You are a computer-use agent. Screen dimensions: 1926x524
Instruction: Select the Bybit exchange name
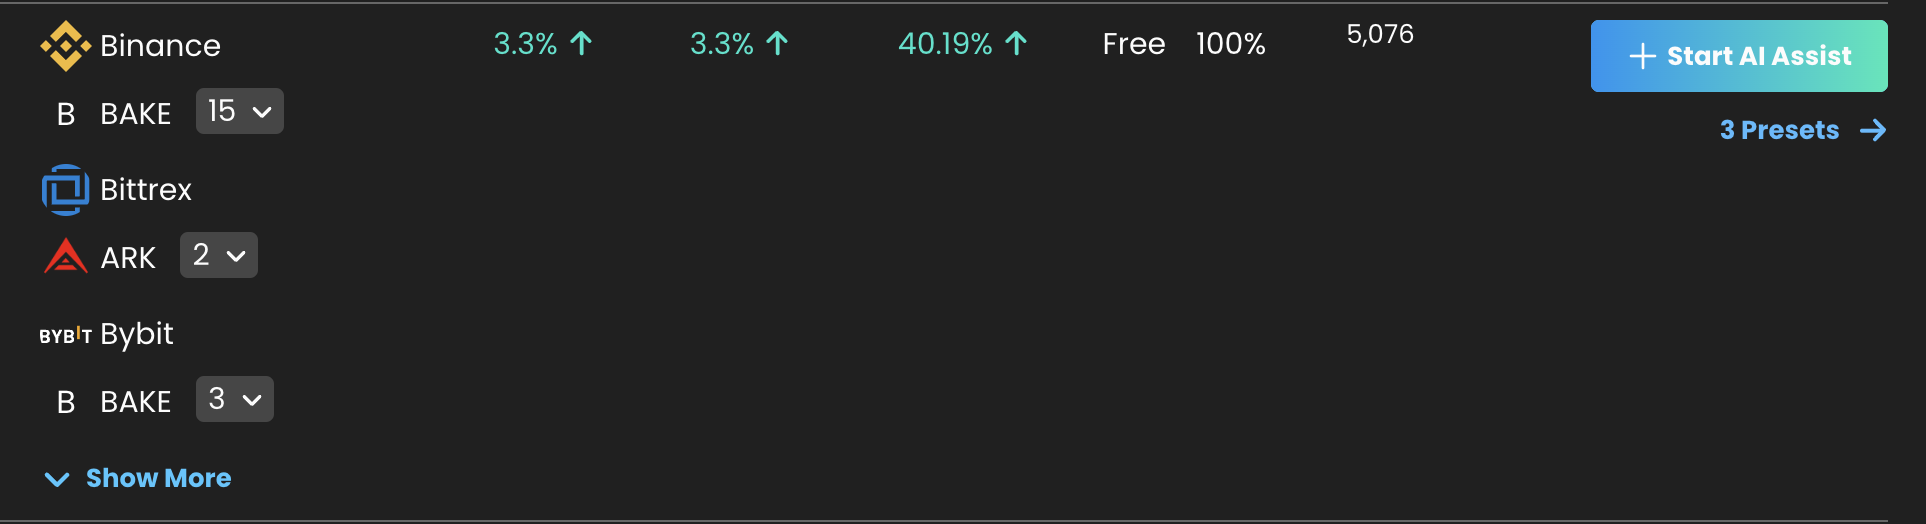pos(137,334)
